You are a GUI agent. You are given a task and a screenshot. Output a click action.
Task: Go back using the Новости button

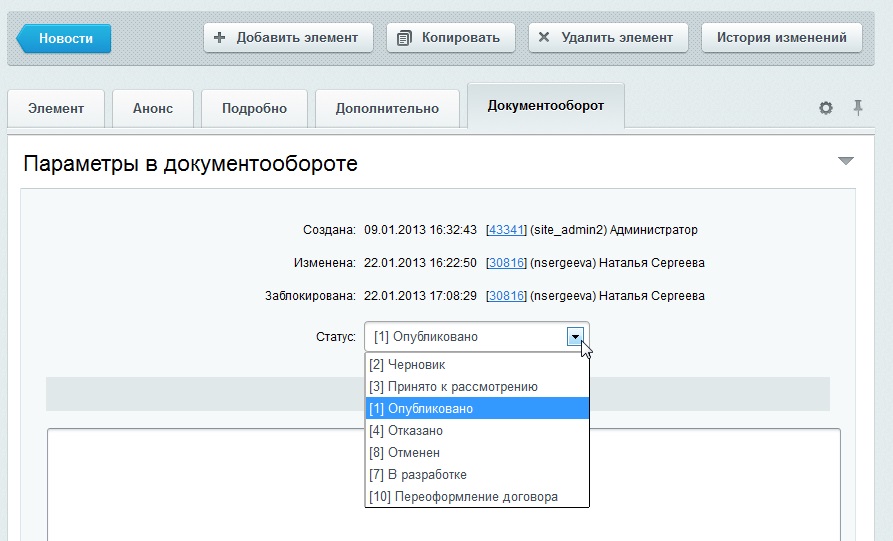point(64,38)
